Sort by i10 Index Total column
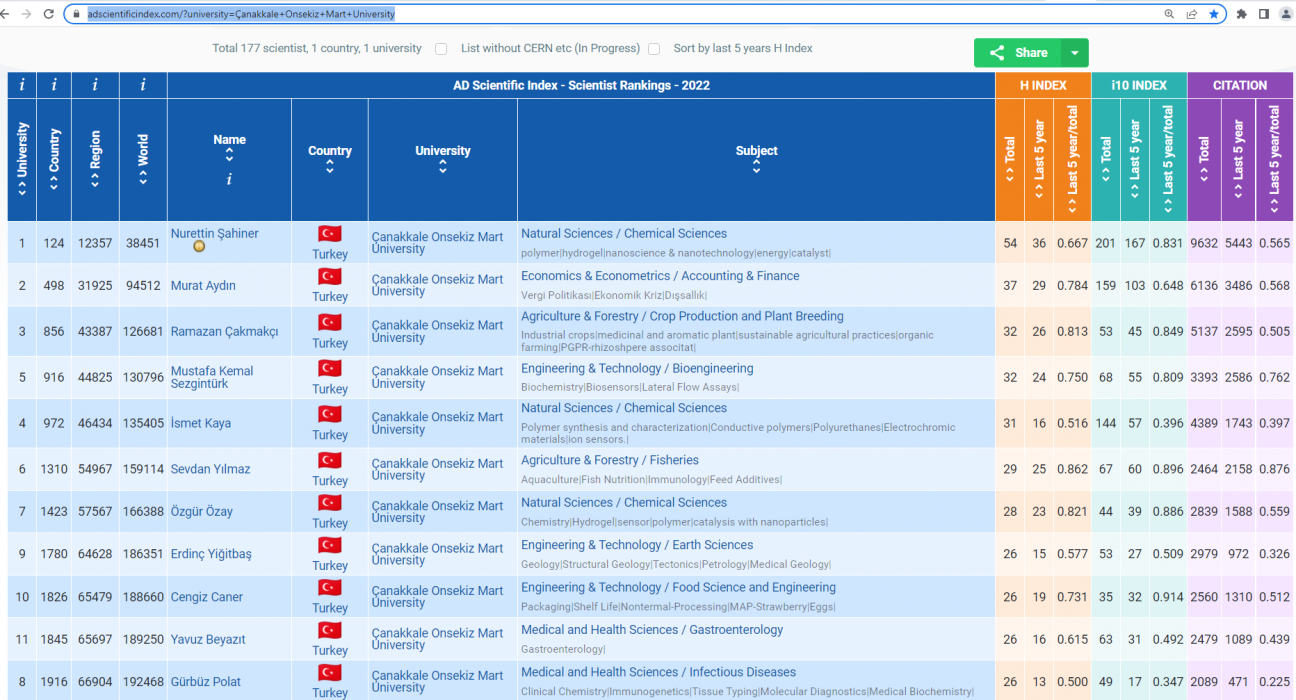1296x700 pixels. [1106, 159]
